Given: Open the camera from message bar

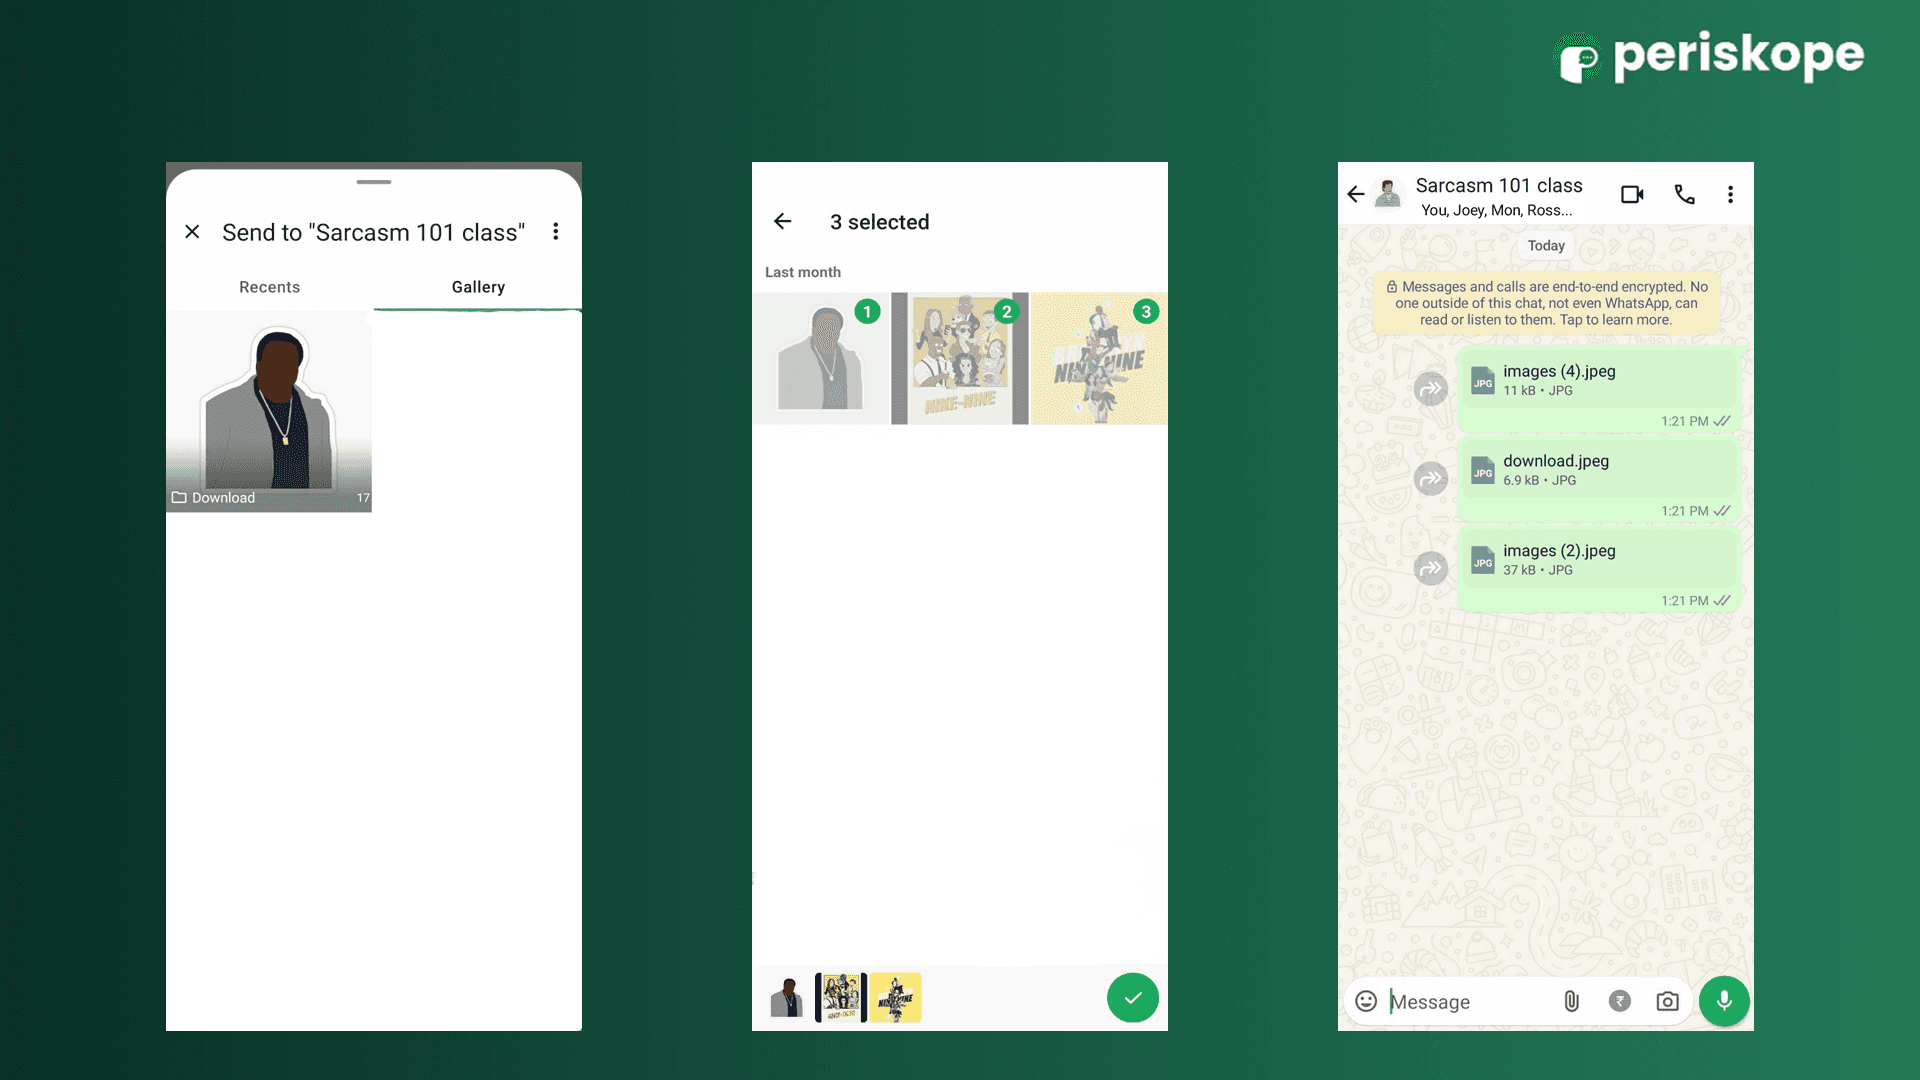Looking at the screenshot, I should point(1667,1001).
